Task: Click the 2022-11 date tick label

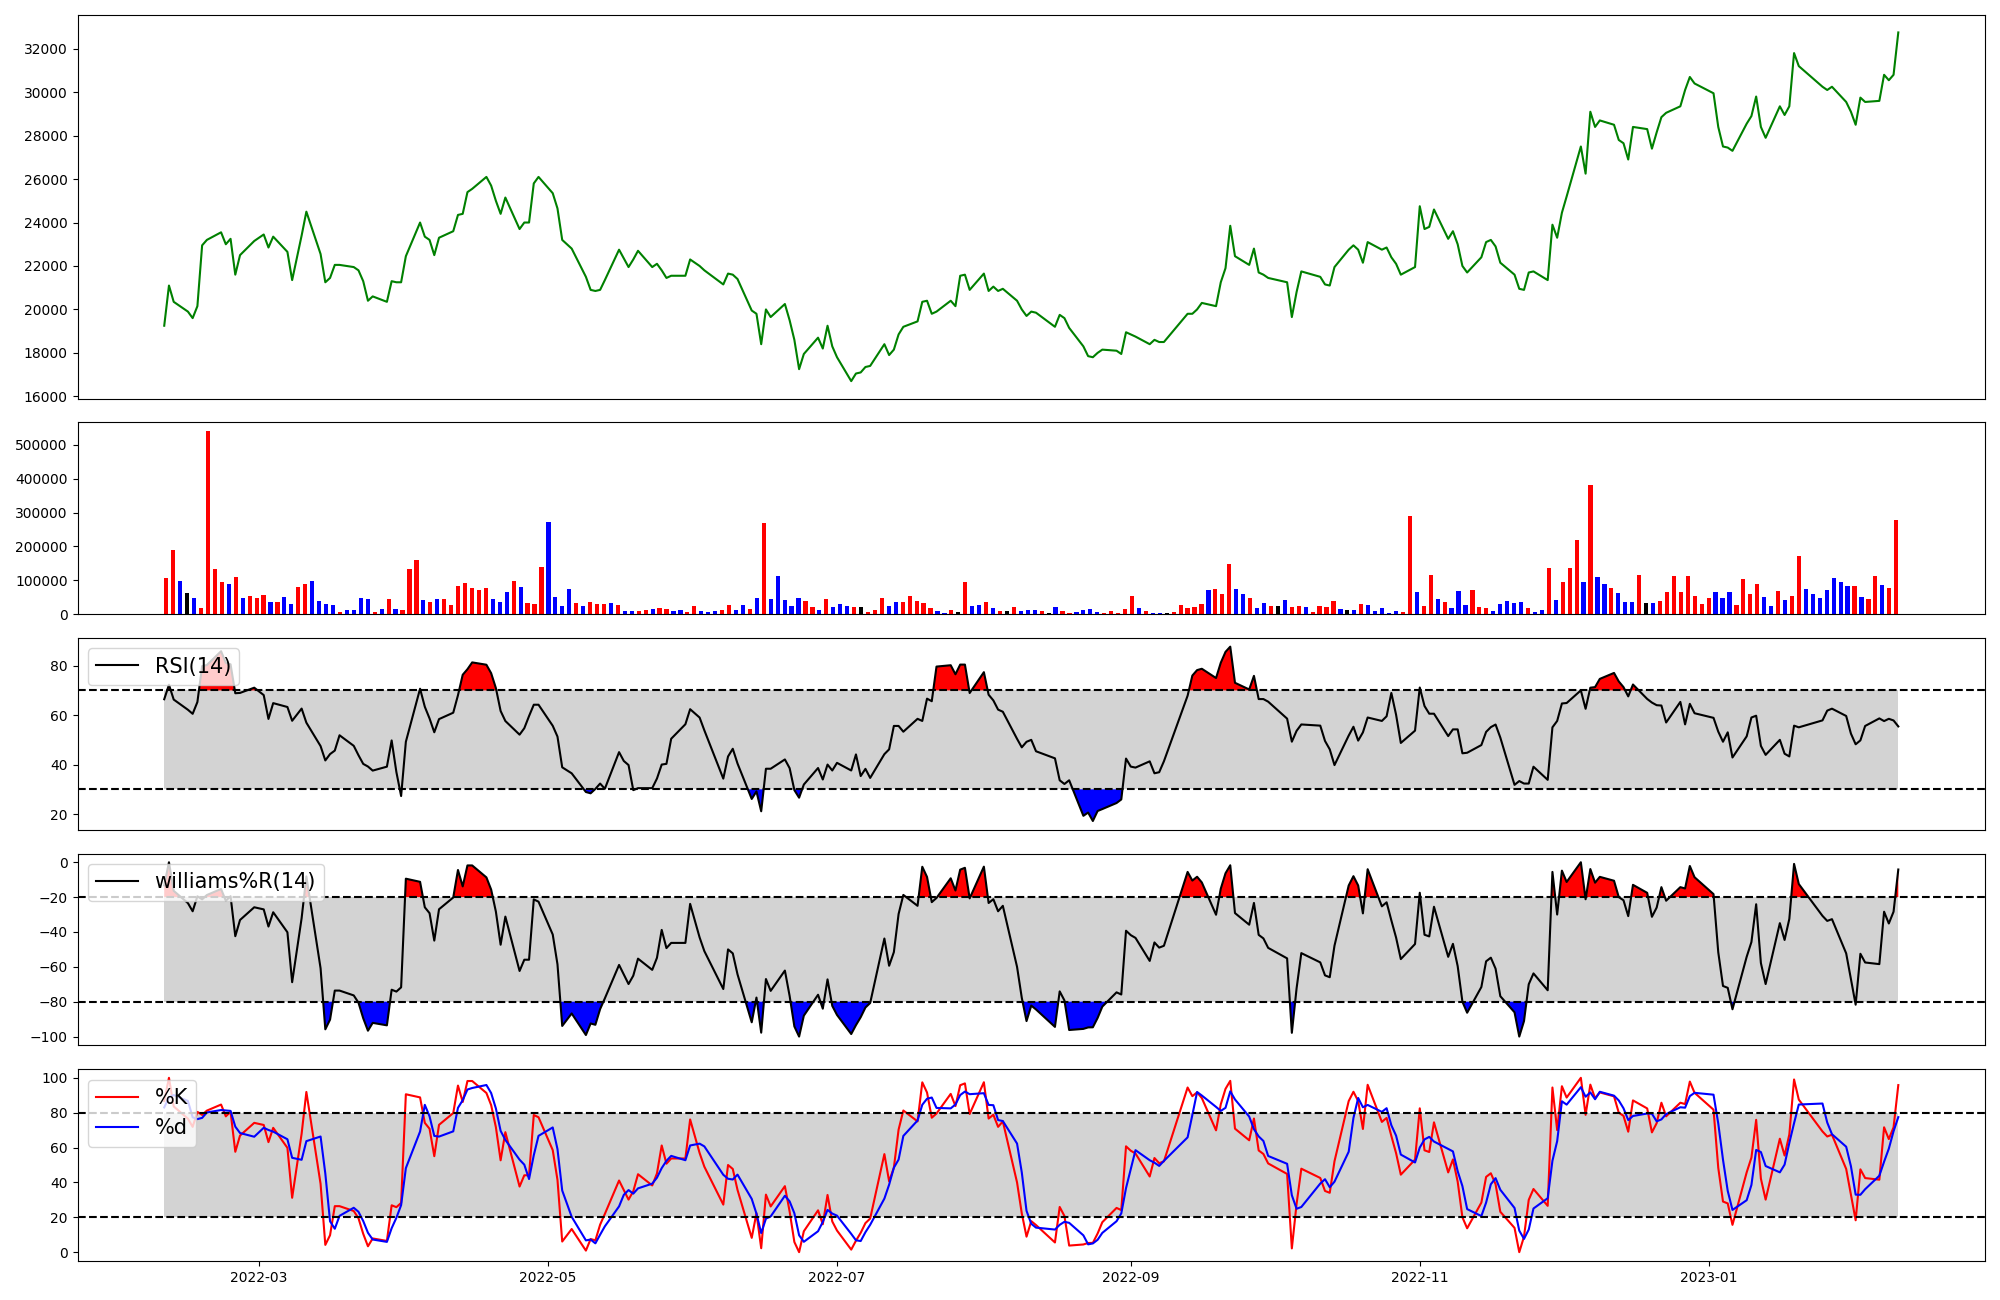Action: [1420, 1277]
